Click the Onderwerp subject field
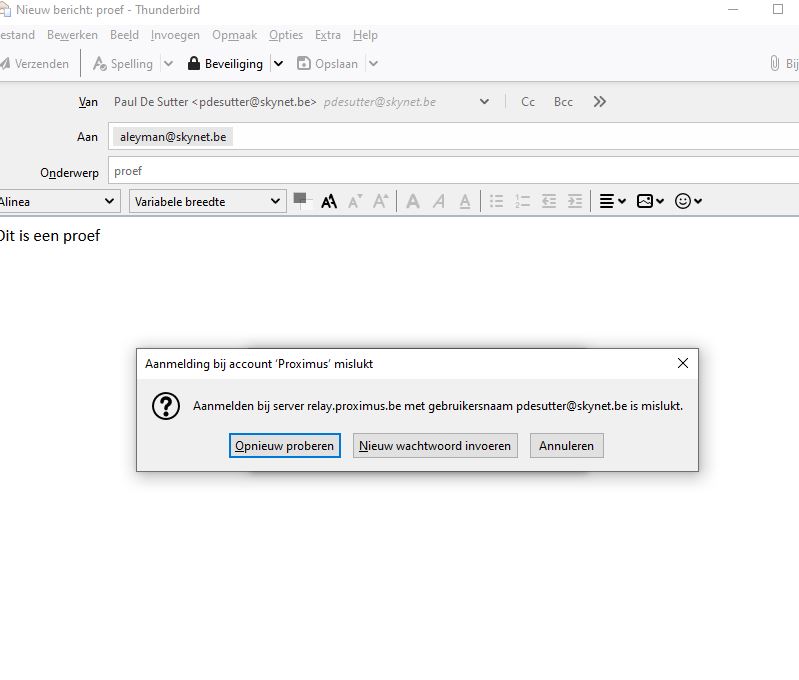Viewport: 799px width, 680px height. click(450, 171)
